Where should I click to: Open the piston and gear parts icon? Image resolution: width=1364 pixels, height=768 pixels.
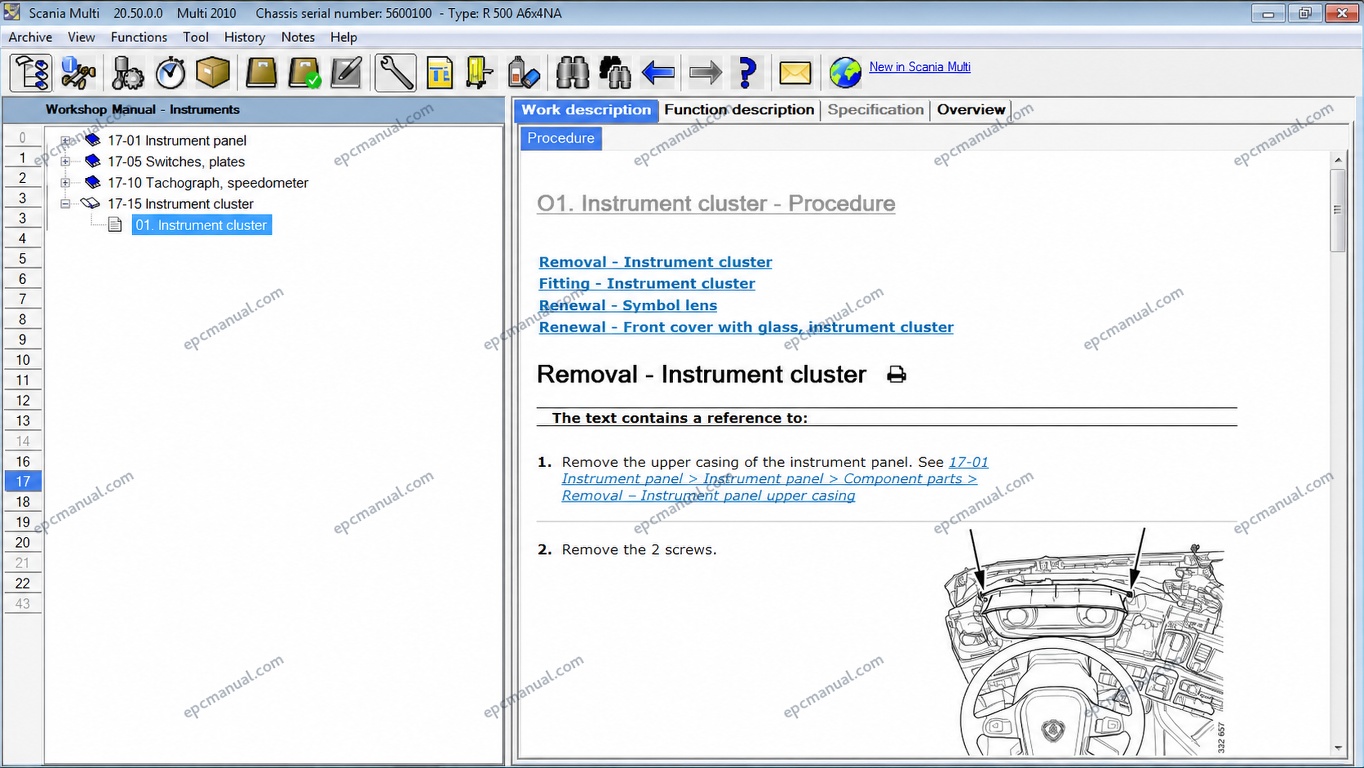(128, 73)
